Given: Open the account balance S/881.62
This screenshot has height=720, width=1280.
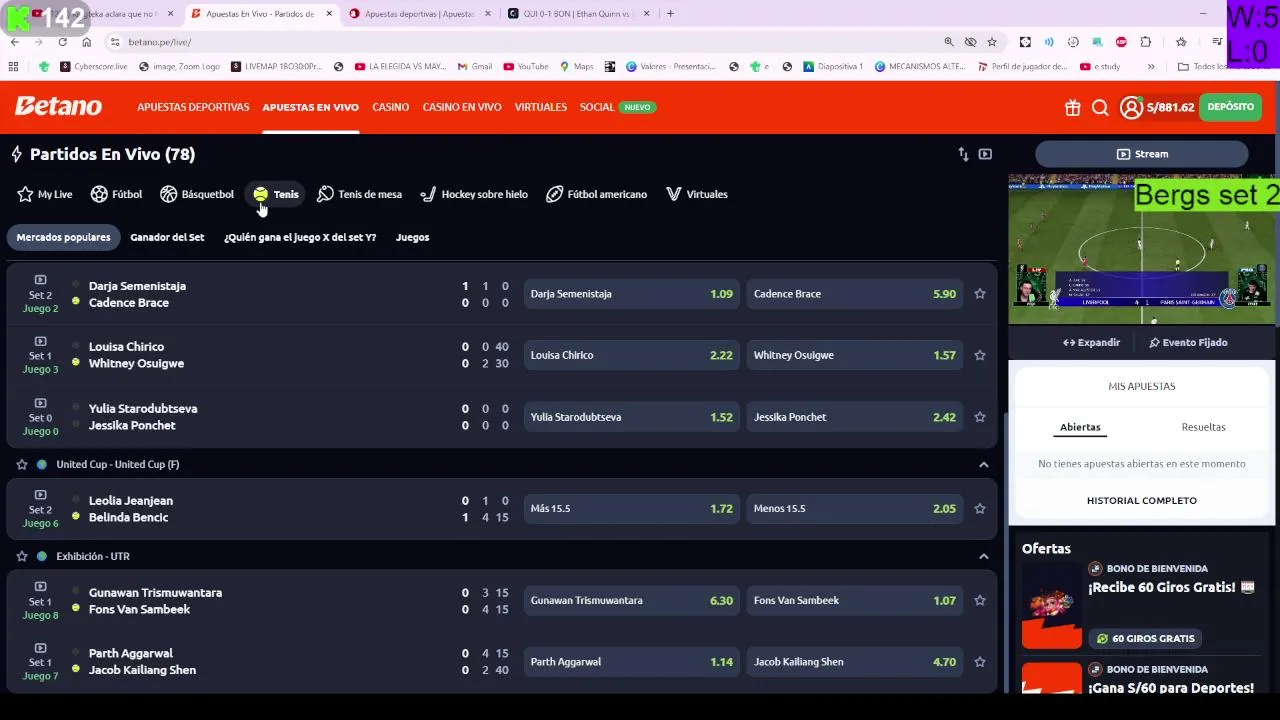Looking at the screenshot, I should [x=1170, y=107].
